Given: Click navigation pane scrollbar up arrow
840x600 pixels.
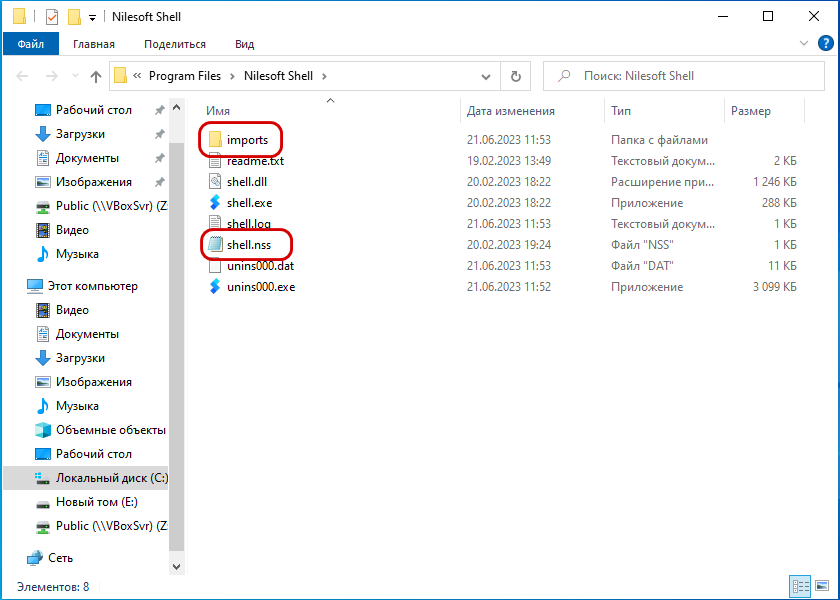Looking at the screenshot, I should (176, 107).
